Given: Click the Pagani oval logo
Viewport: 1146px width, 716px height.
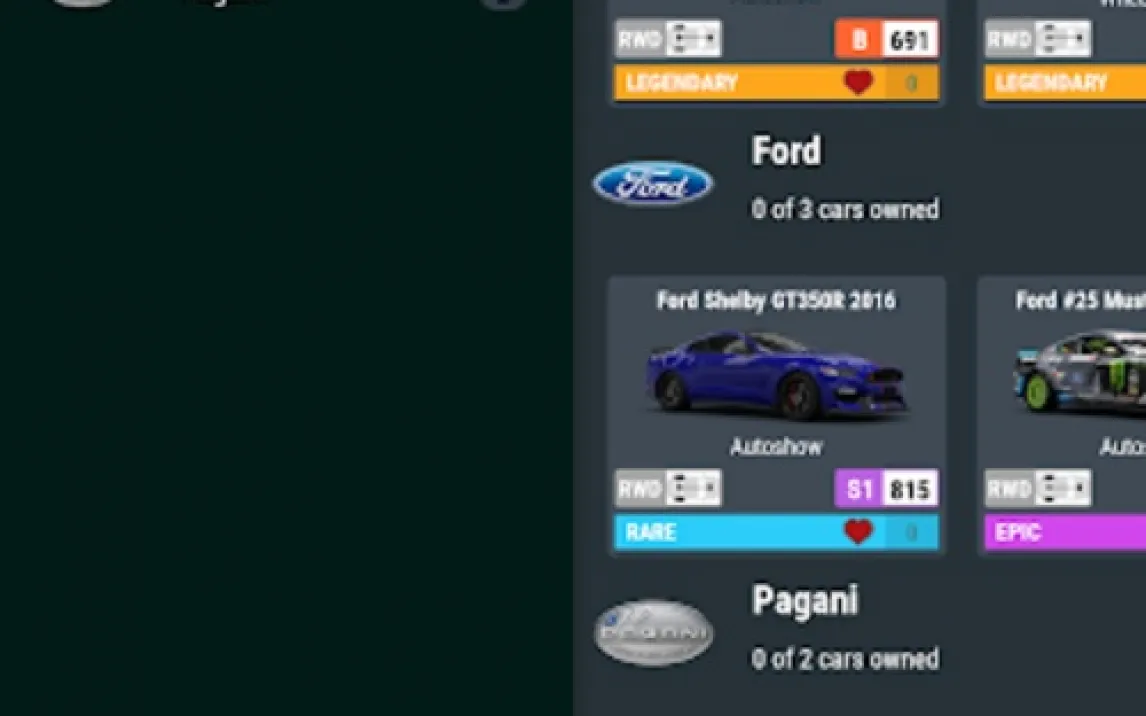Looking at the screenshot, I should click(x=653, y=633).
